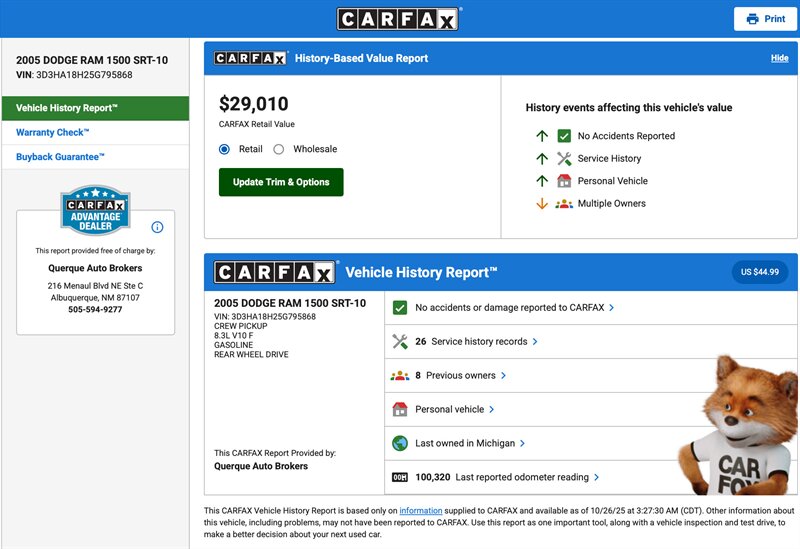Click the CARFAX logo in top header
The height and width of the screenshot is (549, 800).
click(x=399, y=19)
